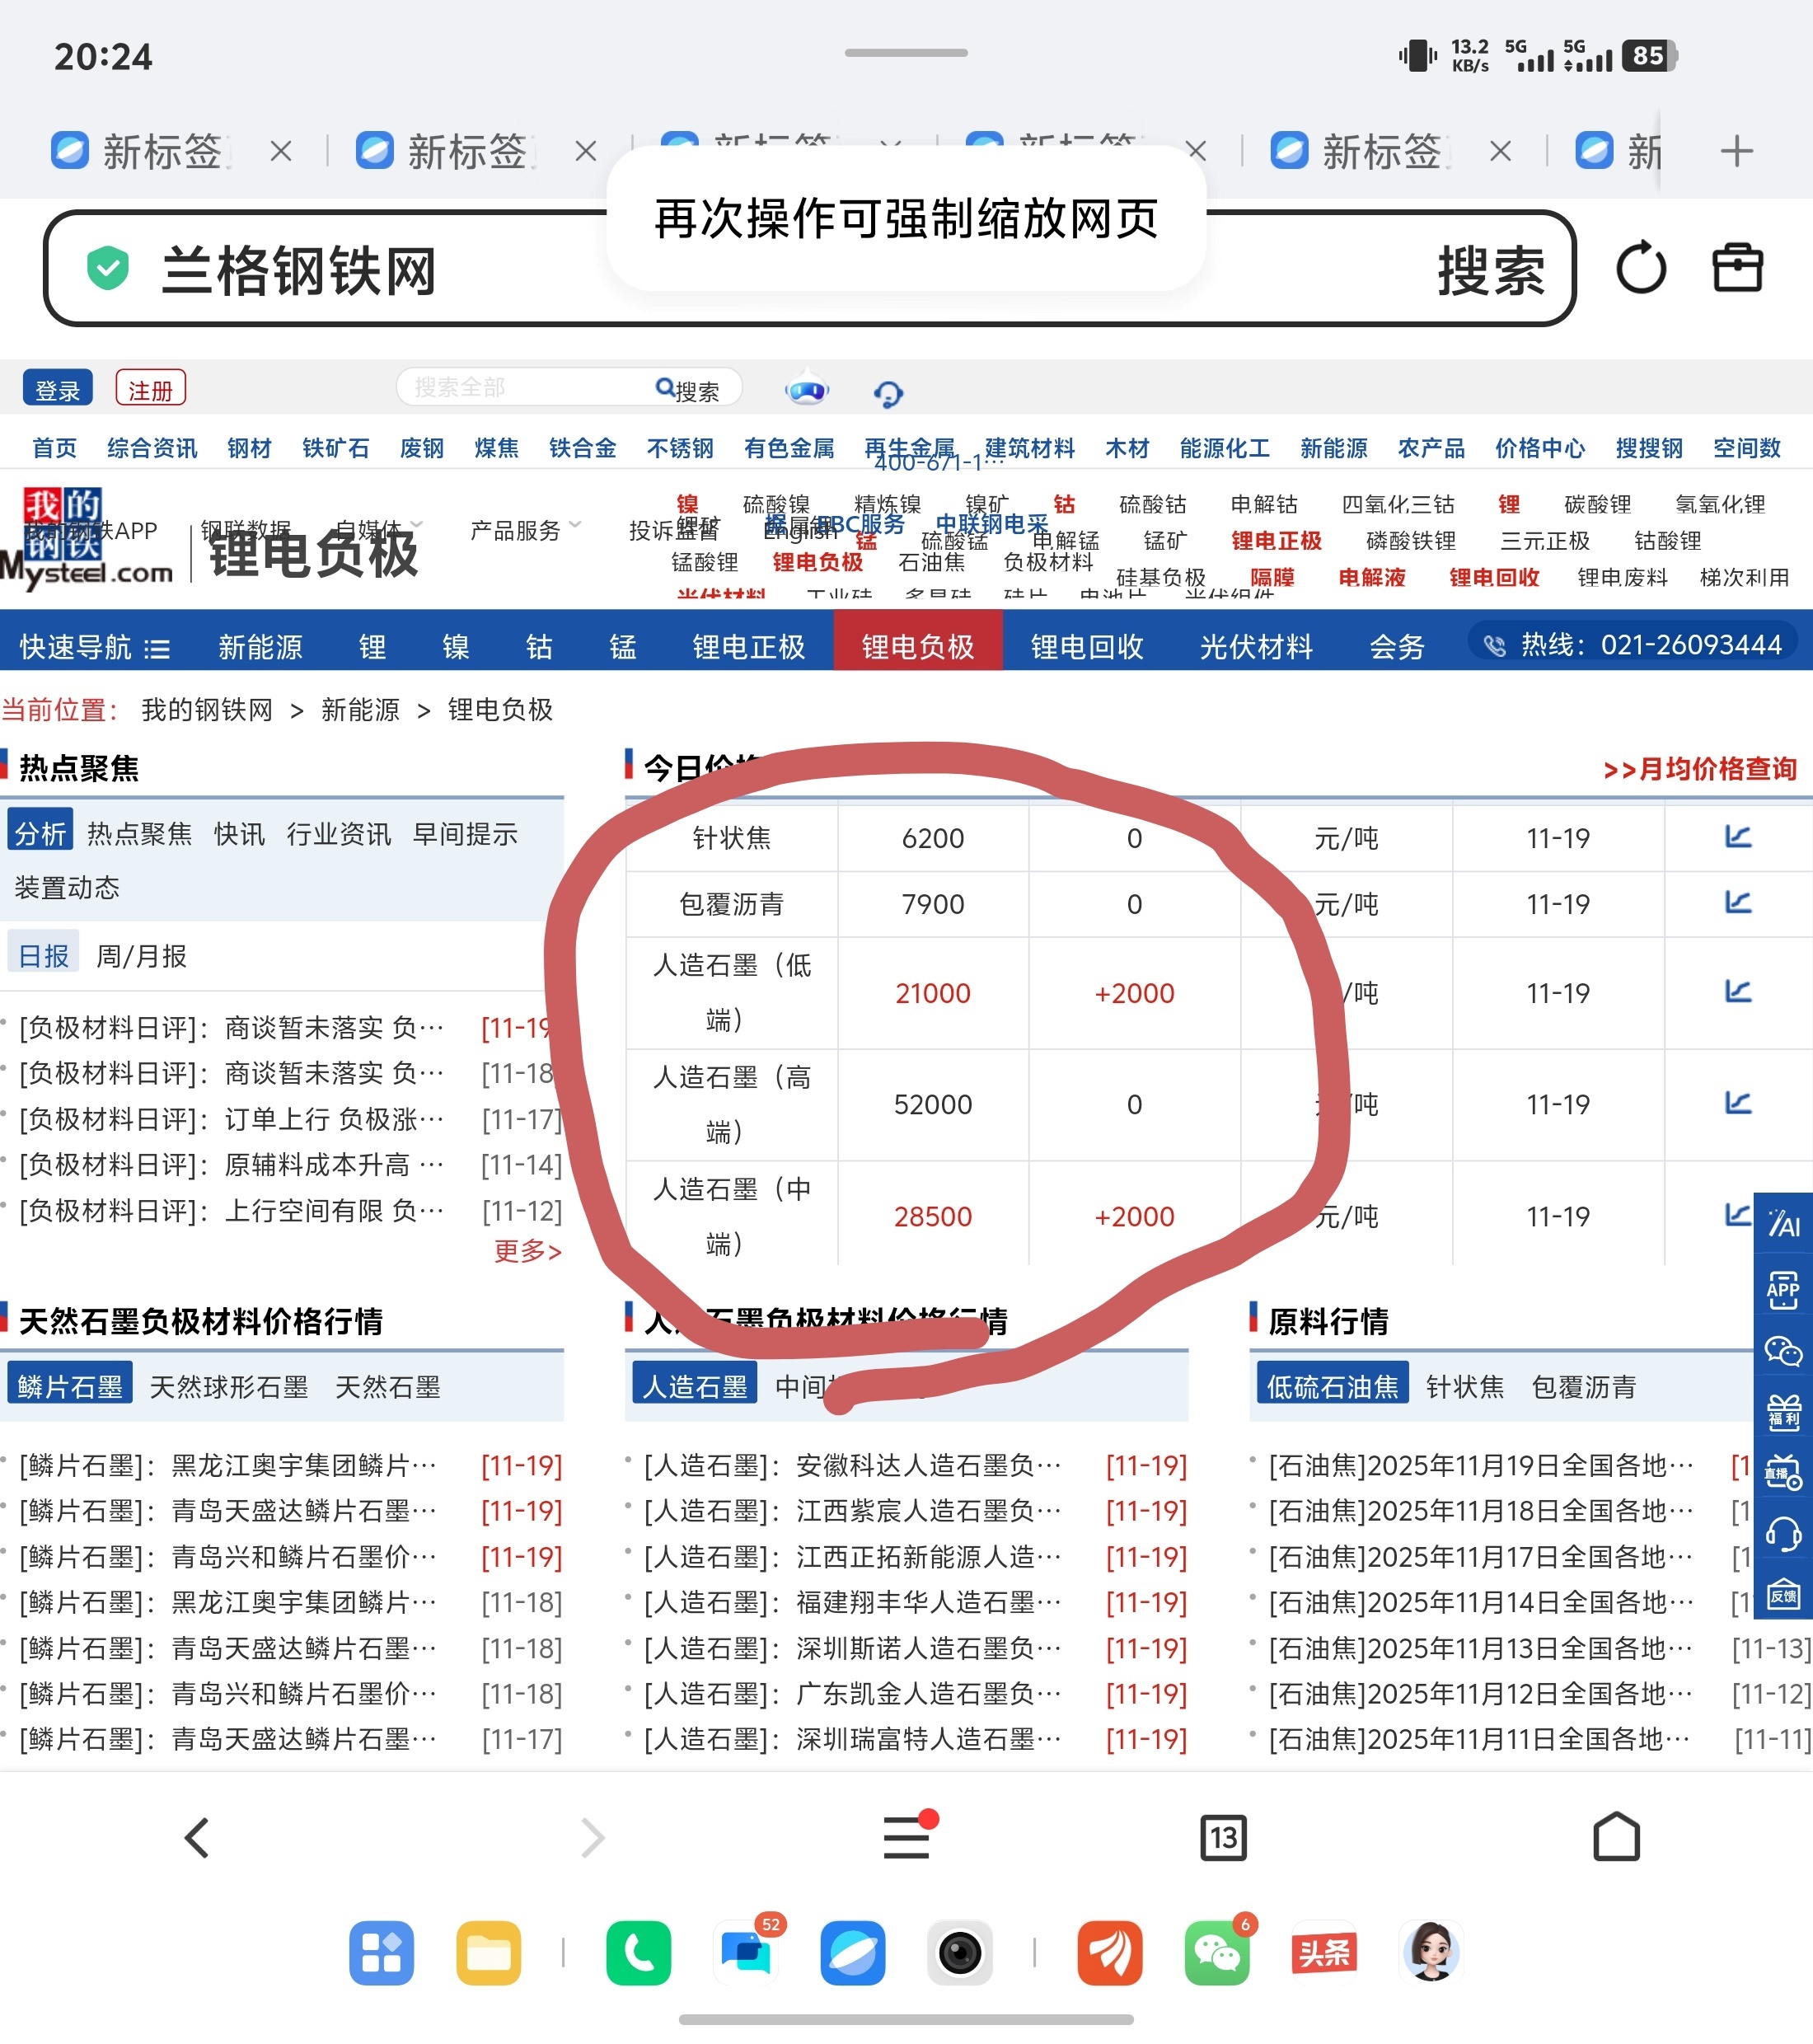The height and width of the screenshot is (2044, 1813).
Task: Expand 更多 negative material reviews
Action: pos(527,1251)
